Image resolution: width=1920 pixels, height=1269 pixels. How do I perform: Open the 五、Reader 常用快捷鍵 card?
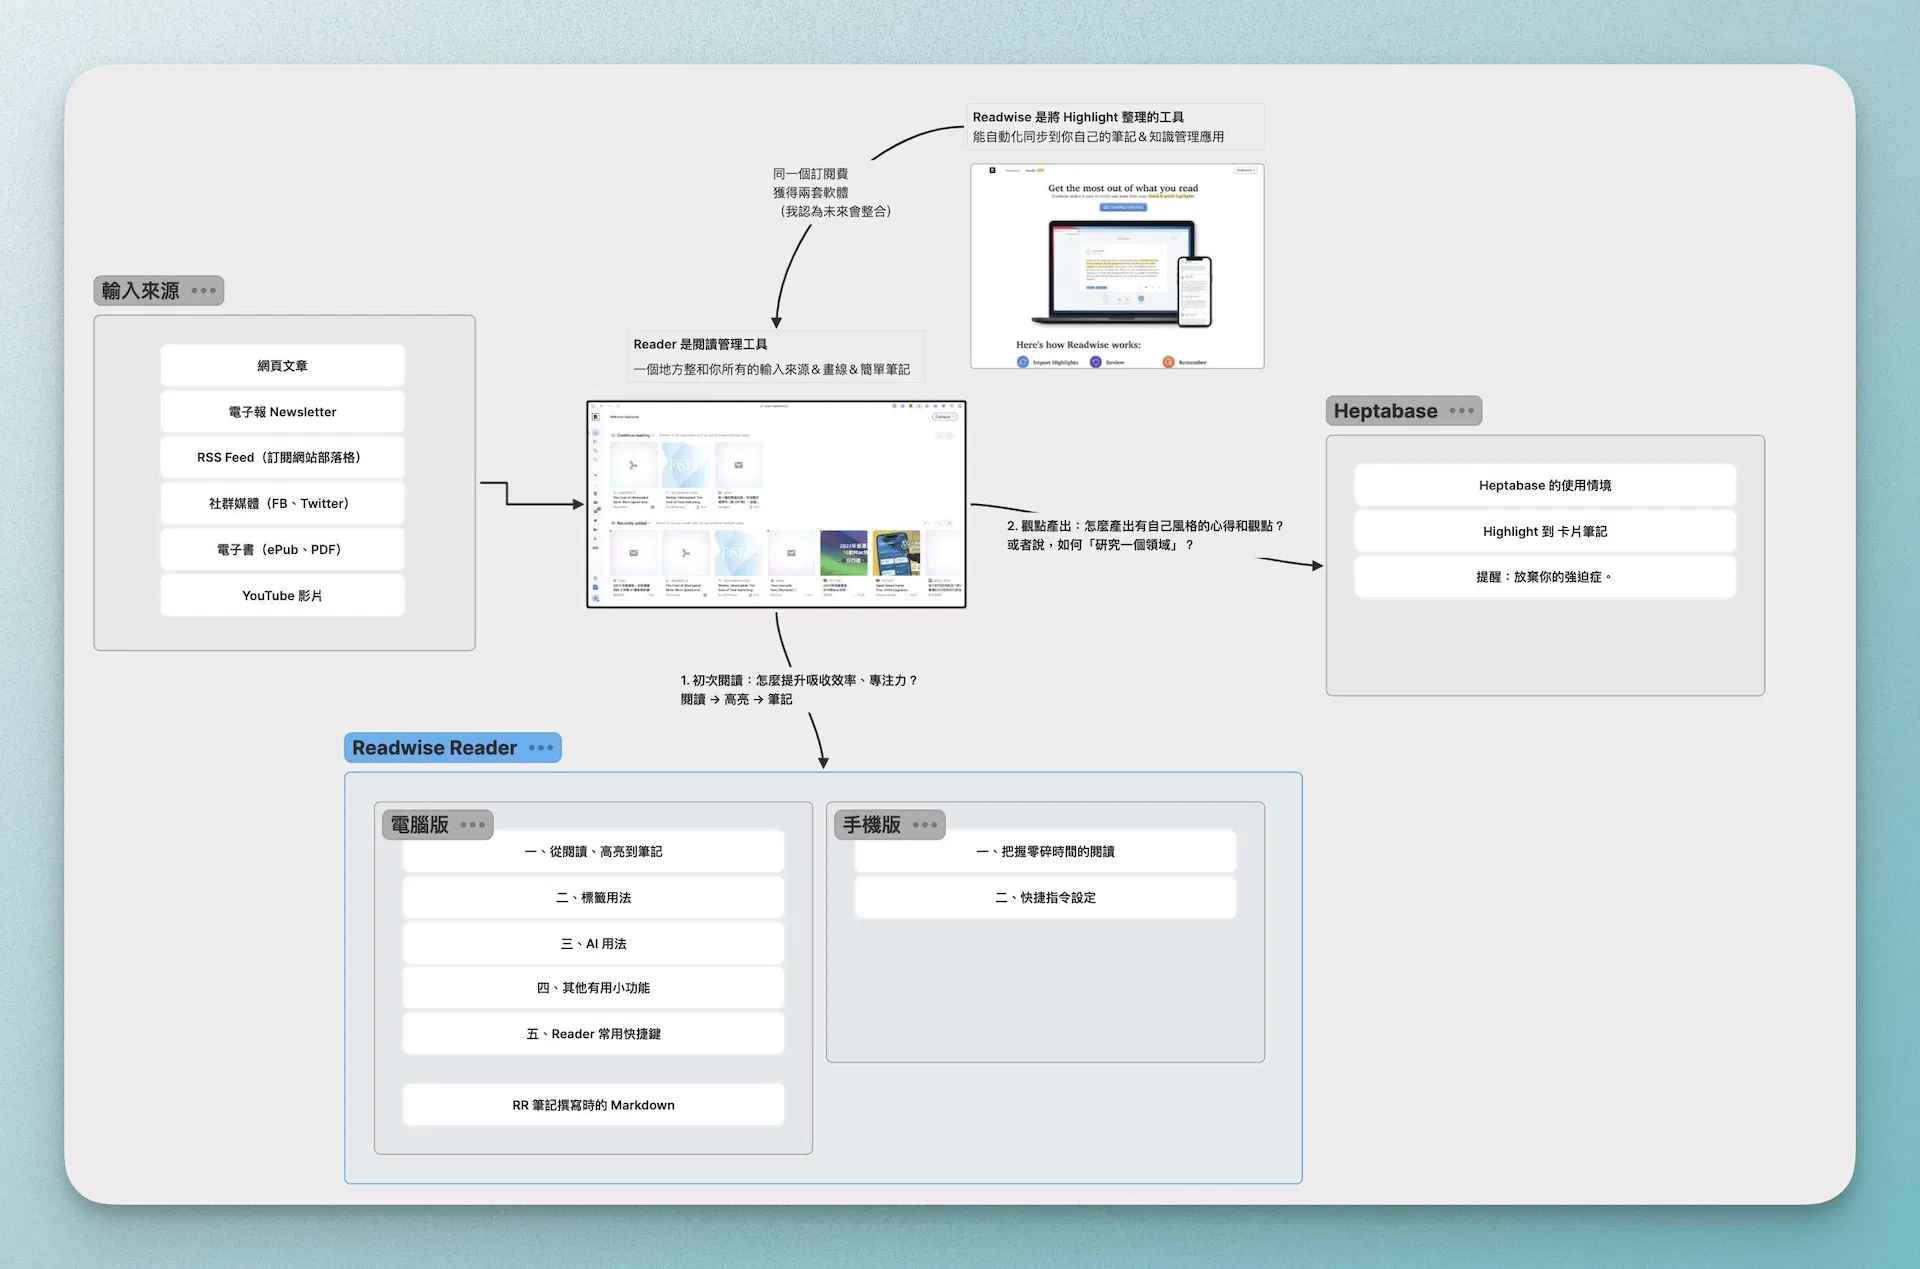(x=593, y=1034)
